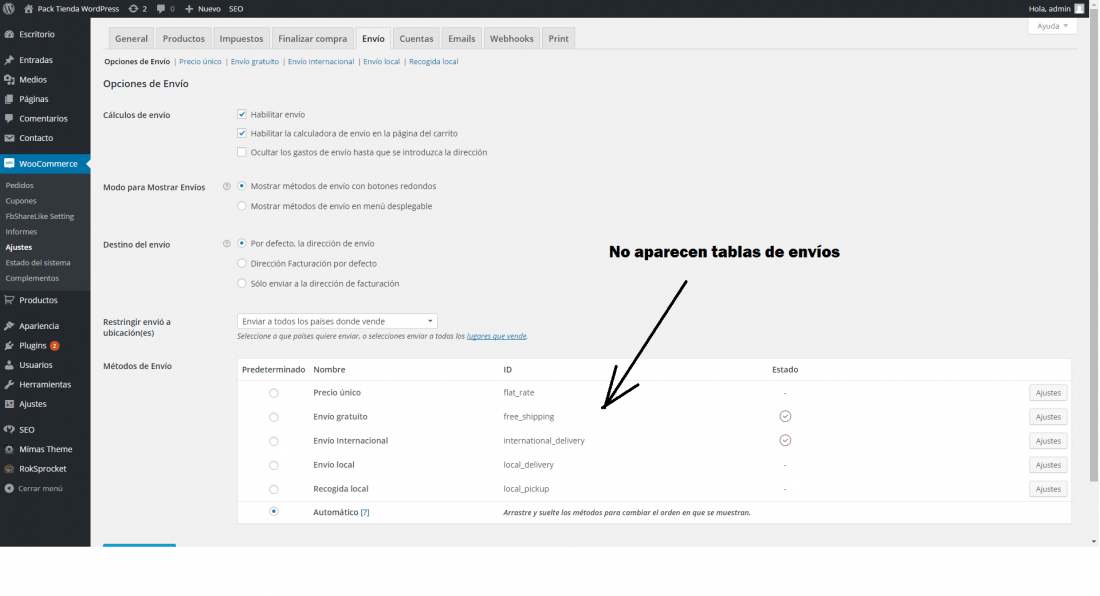Viewport: 1100px width, 596px height.
Task: Open Plugins icon in sidebar
Action: coord(9,345)
